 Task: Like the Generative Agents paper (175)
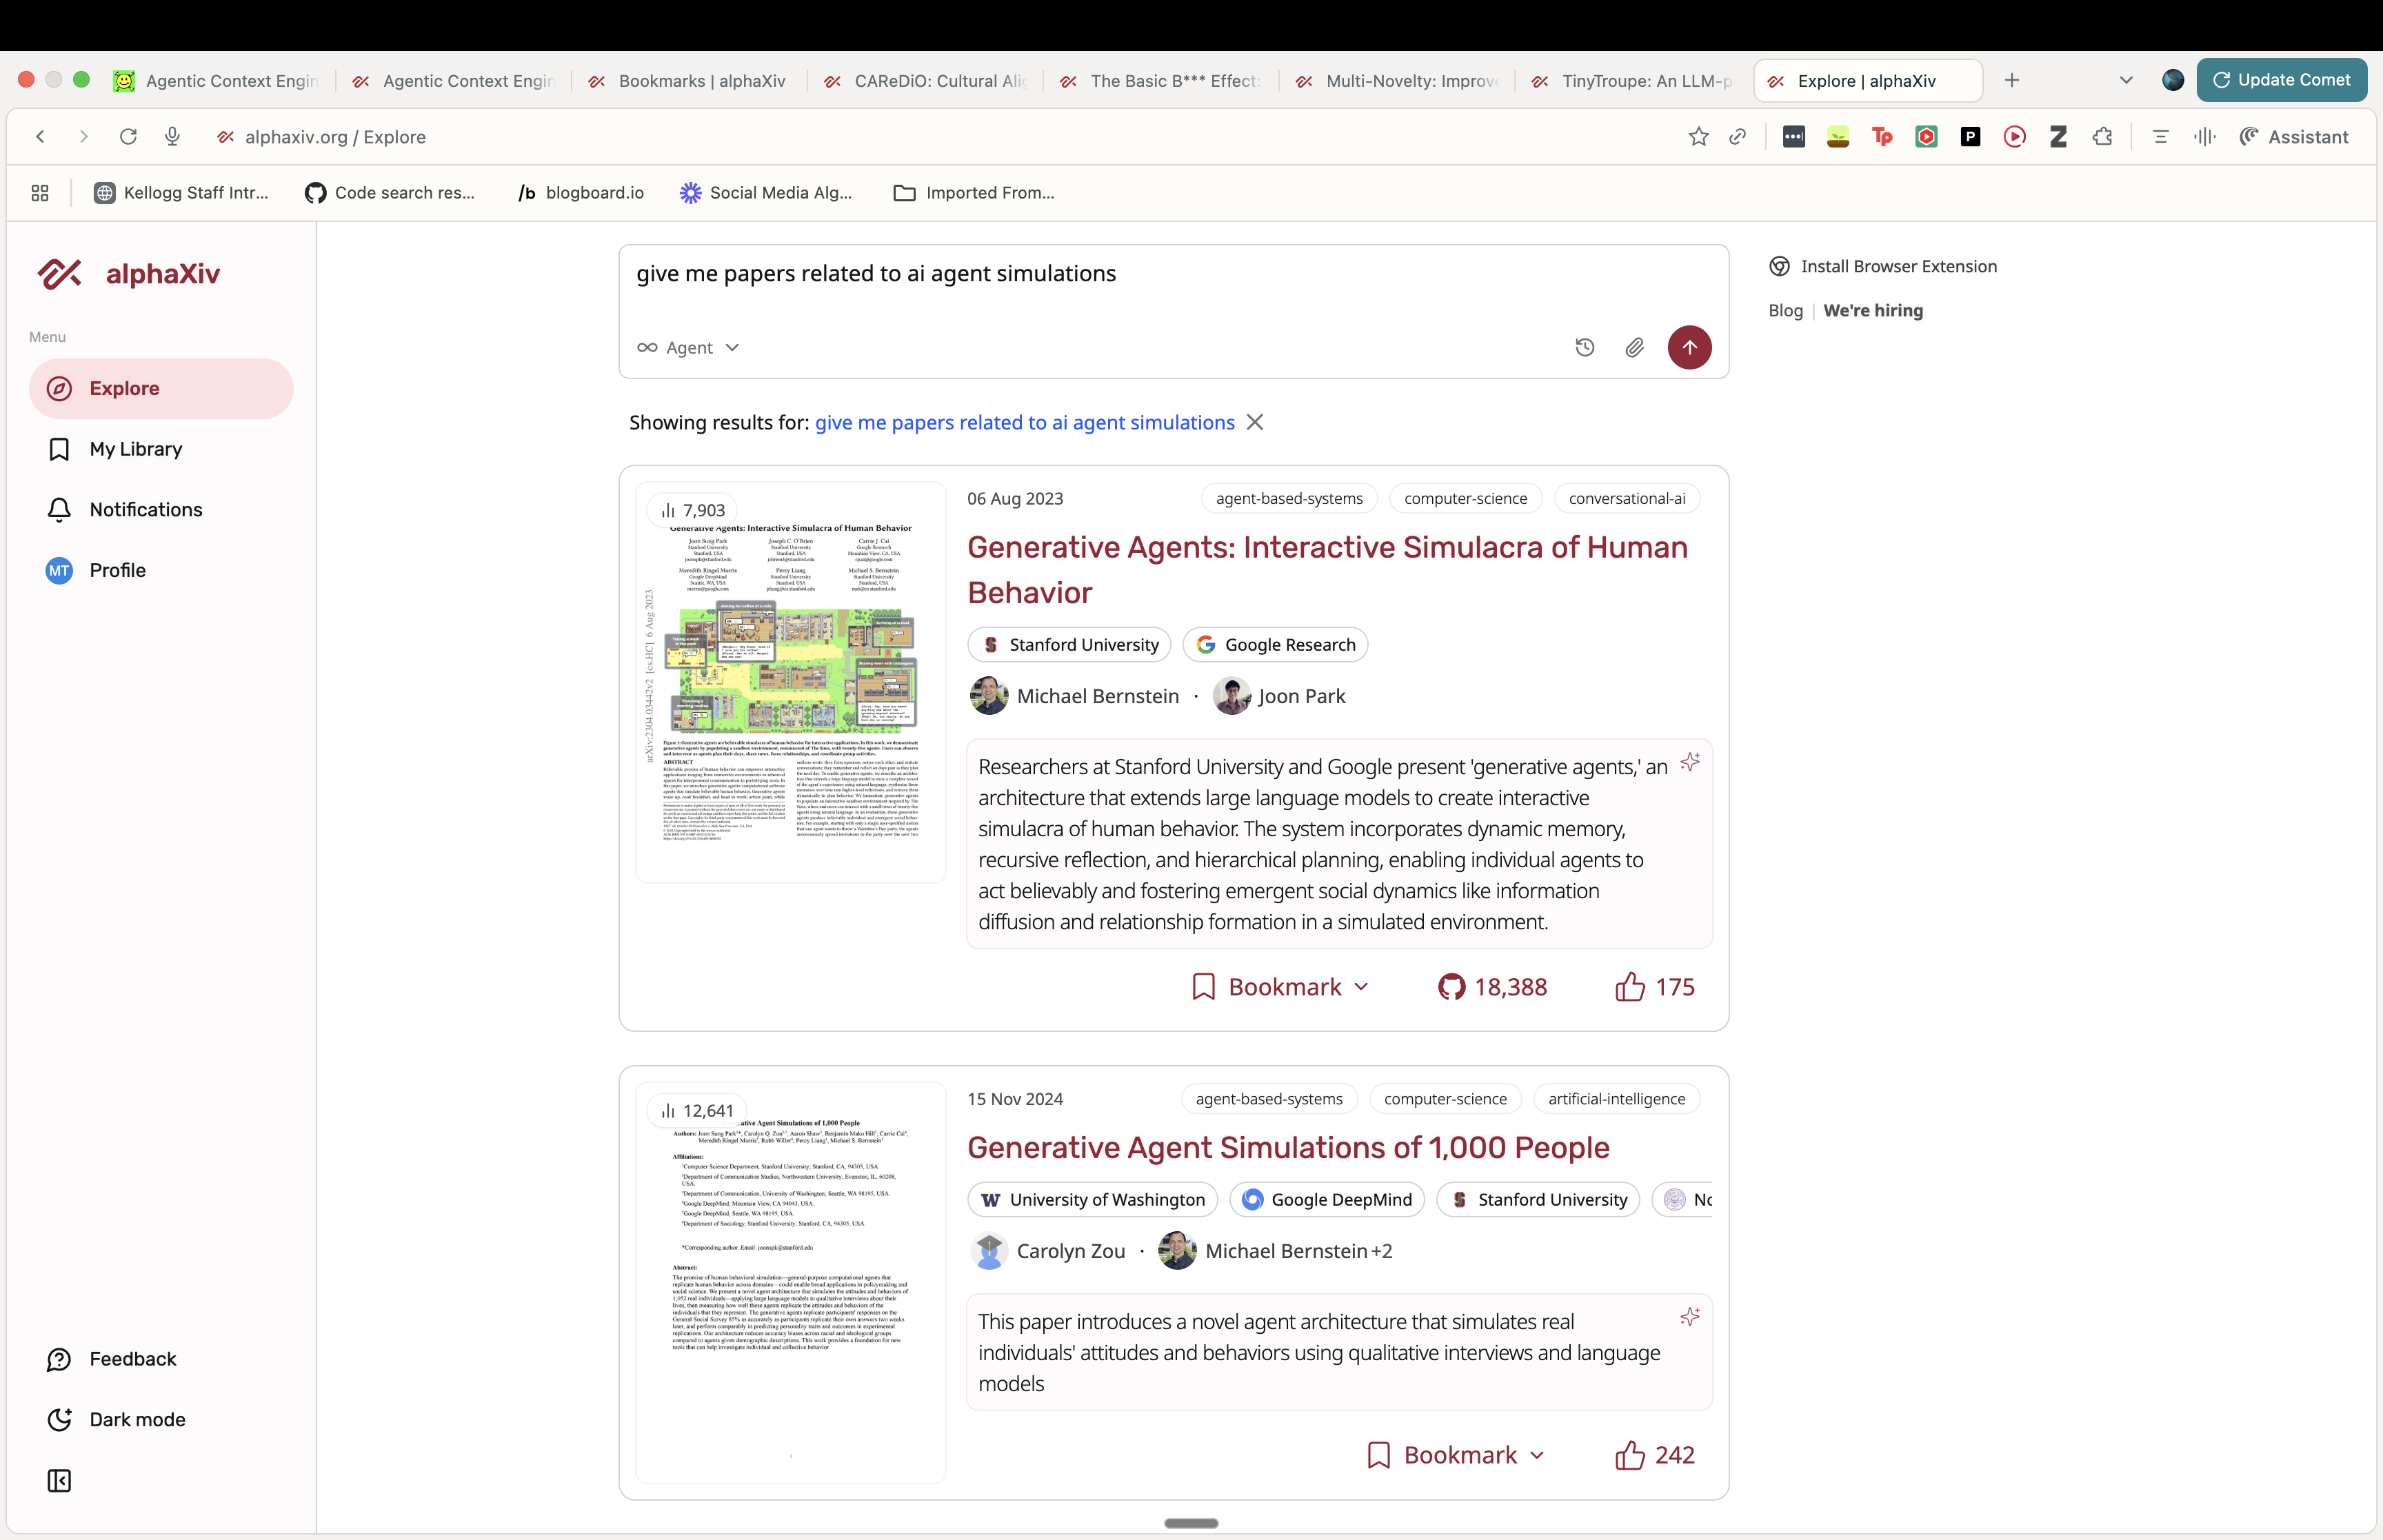(1654, 987)
